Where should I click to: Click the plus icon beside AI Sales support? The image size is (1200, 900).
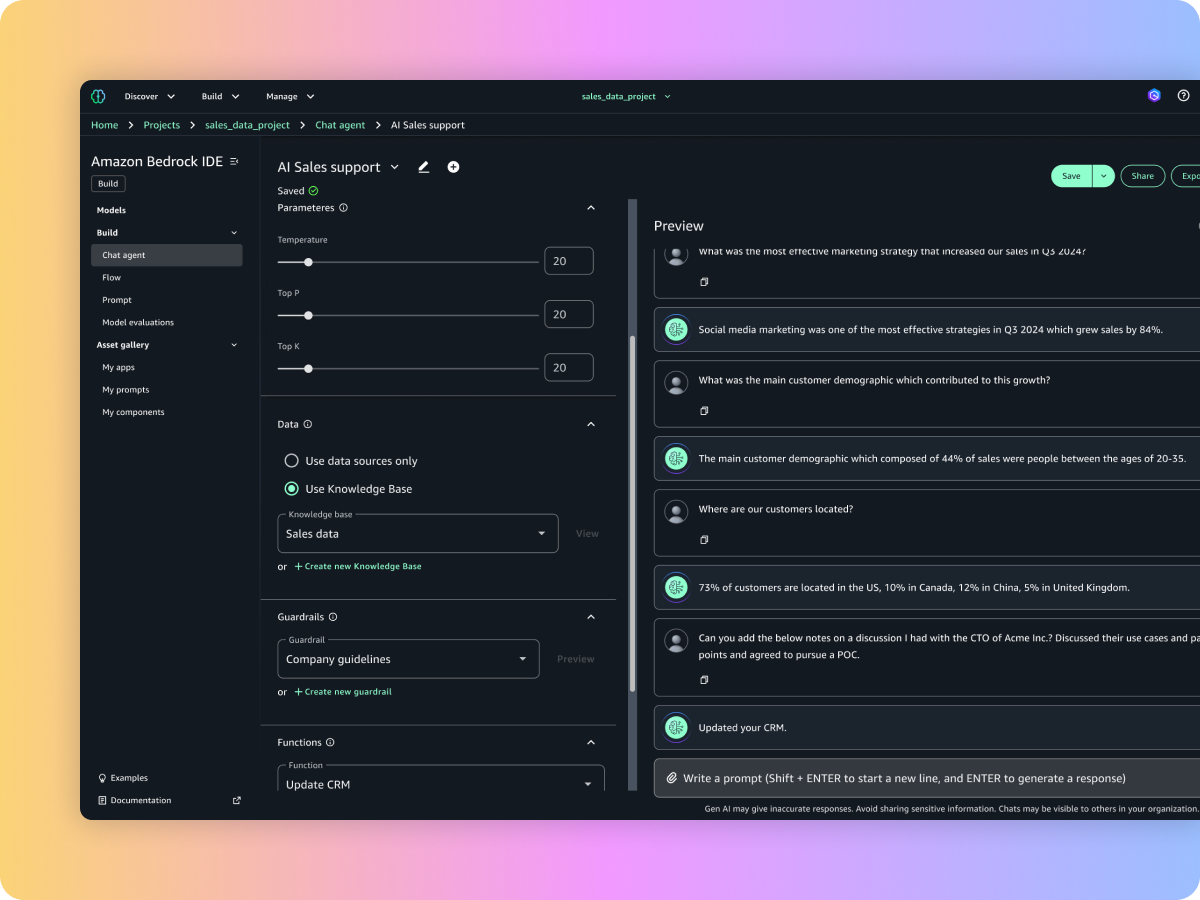[453, 167]
